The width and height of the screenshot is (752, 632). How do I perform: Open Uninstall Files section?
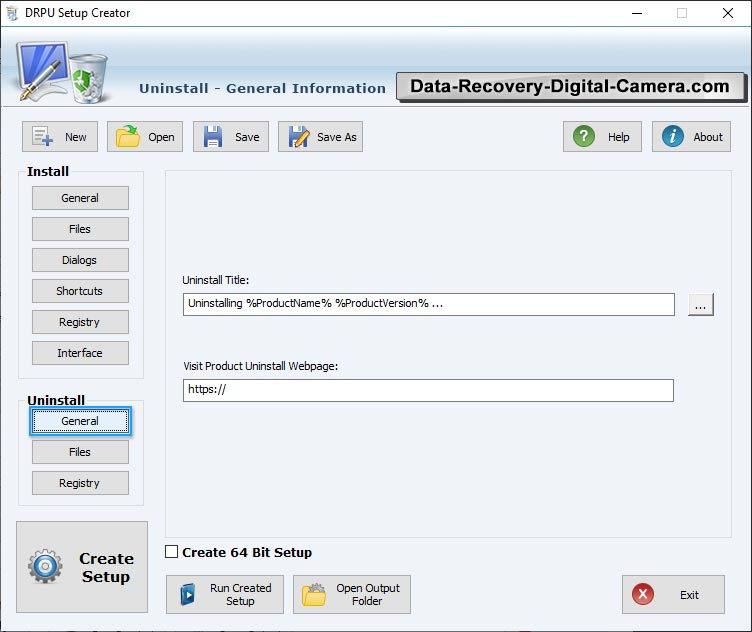click(x=80, y=452)
